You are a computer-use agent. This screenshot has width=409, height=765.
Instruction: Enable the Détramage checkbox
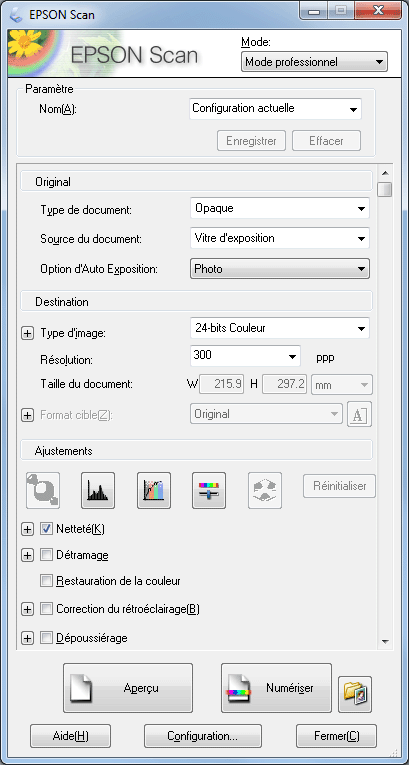click(x=46, y=555)
